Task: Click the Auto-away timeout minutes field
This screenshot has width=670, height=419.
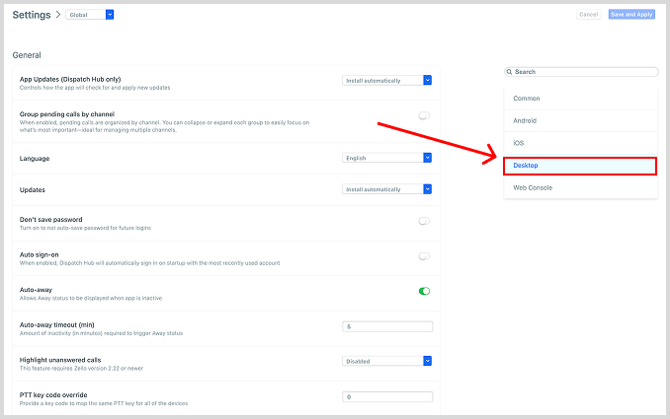Action: pos(387,327)
